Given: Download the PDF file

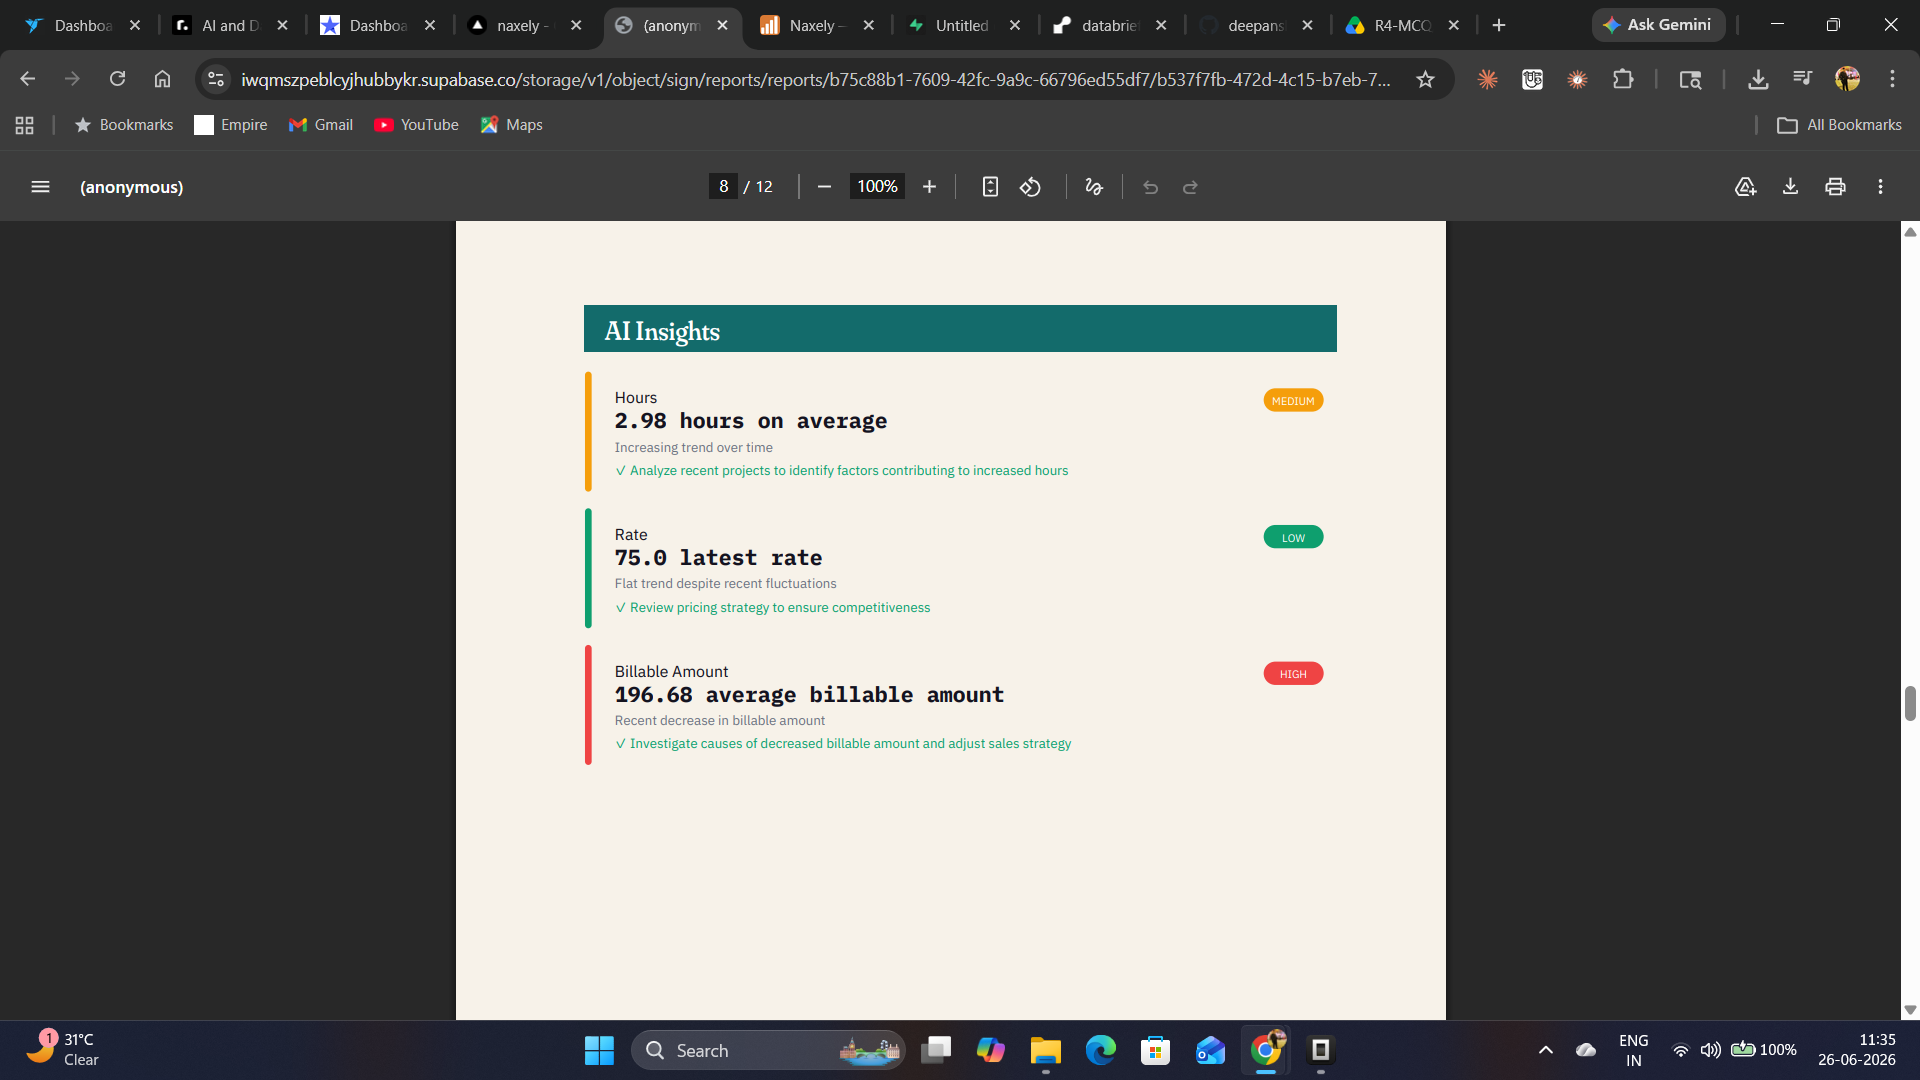Looking at the screenshot, I should point(1790,187).
